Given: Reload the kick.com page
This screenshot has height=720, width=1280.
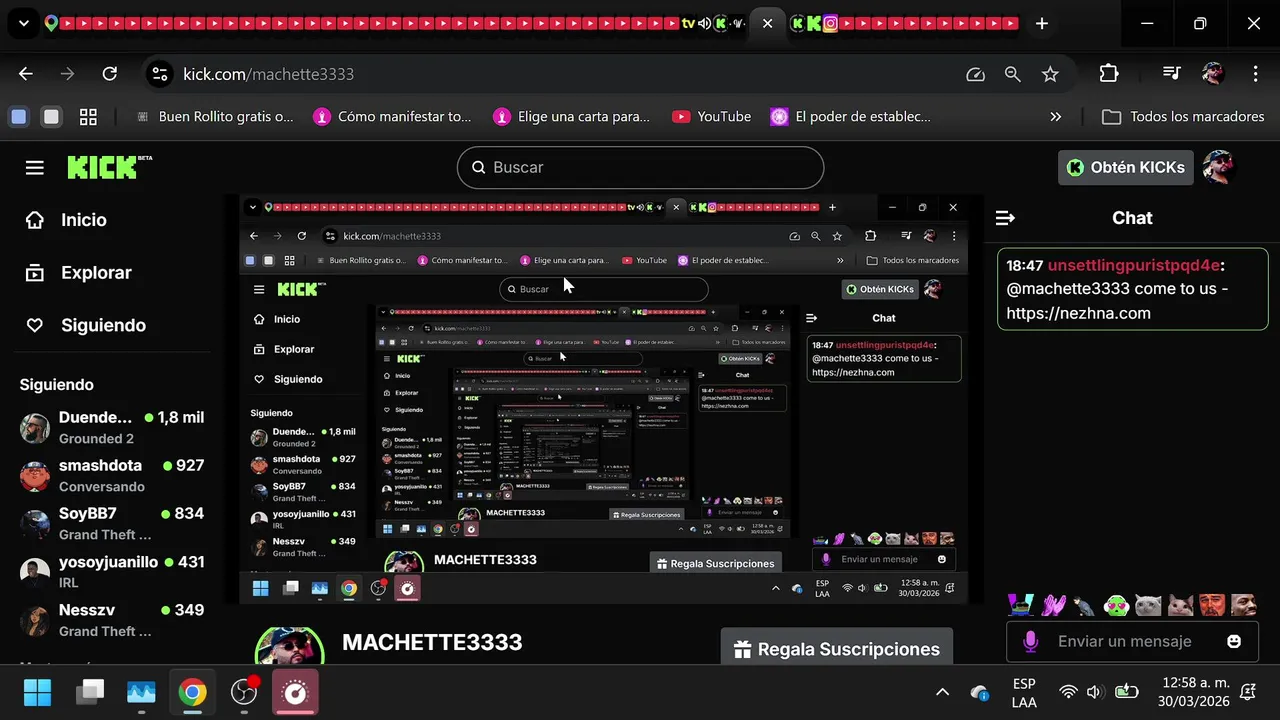Looking at the screenshot, I should point(110,74).
